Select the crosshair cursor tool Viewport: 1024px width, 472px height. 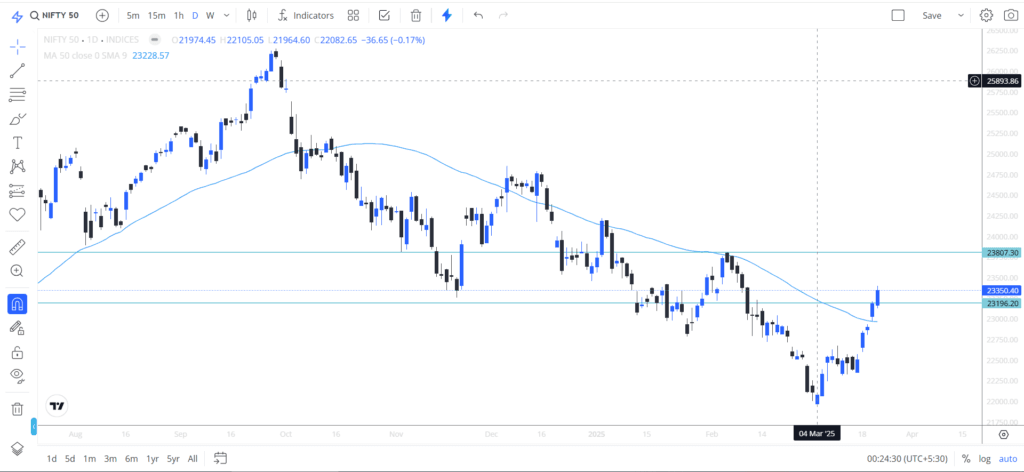pos(18,47)
